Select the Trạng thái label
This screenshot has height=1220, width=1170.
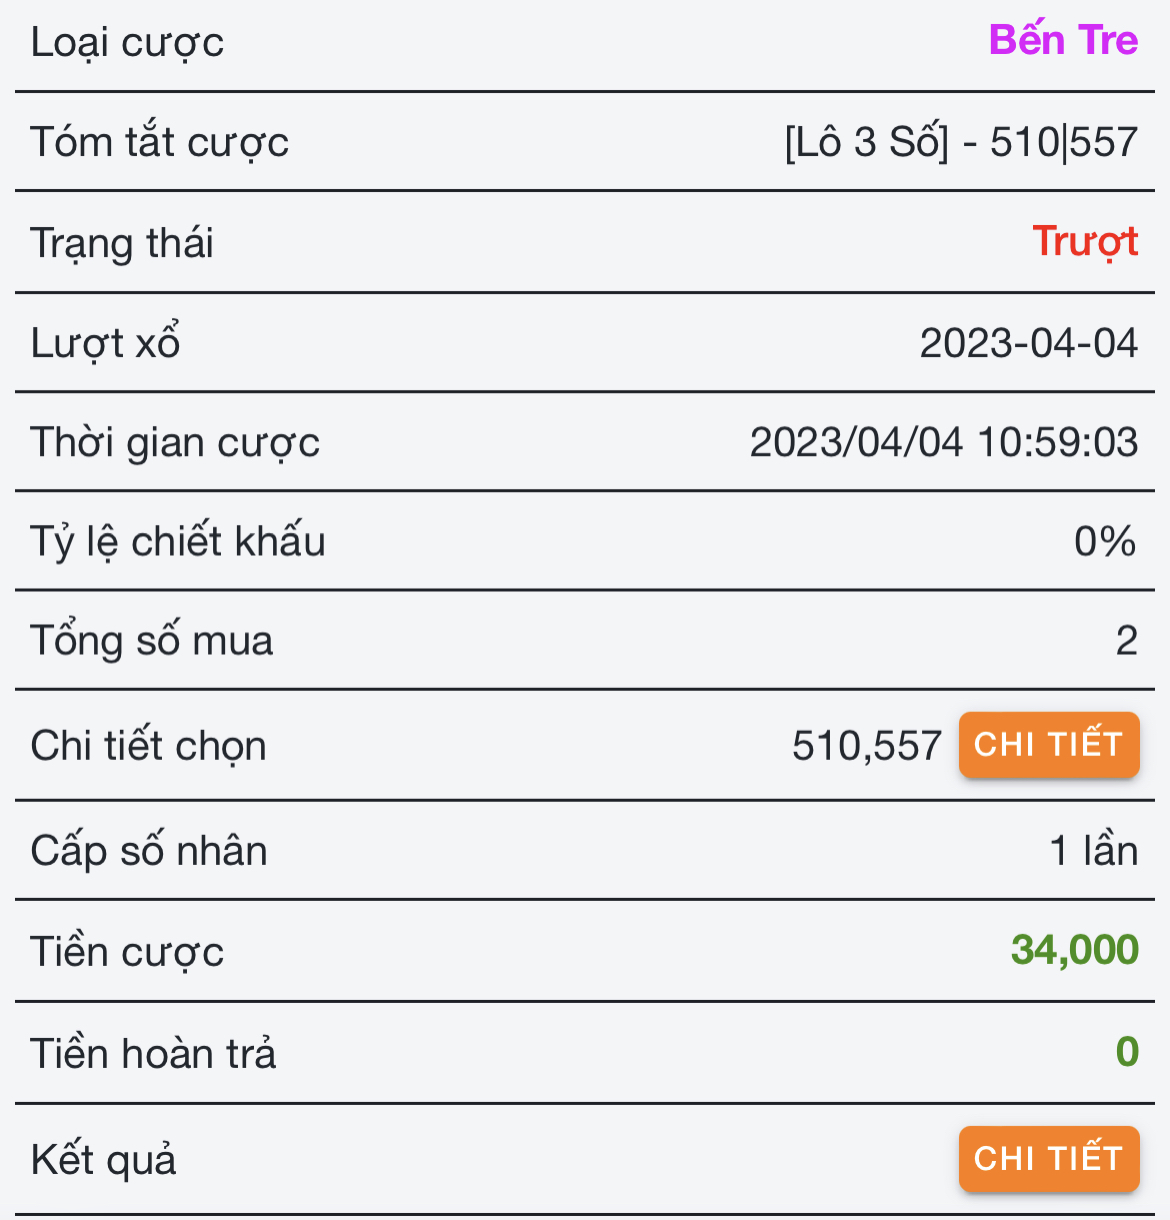pyautogui.click(x=122, y=243)
